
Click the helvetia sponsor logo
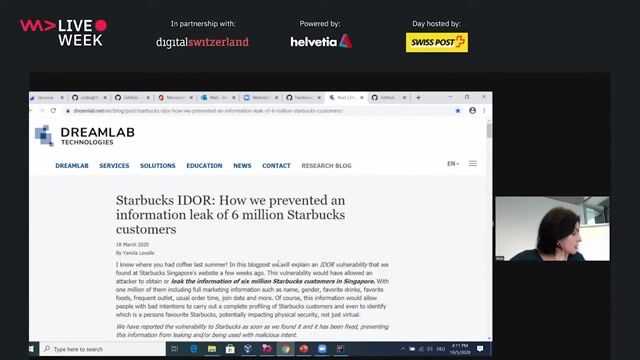point(321,41)
